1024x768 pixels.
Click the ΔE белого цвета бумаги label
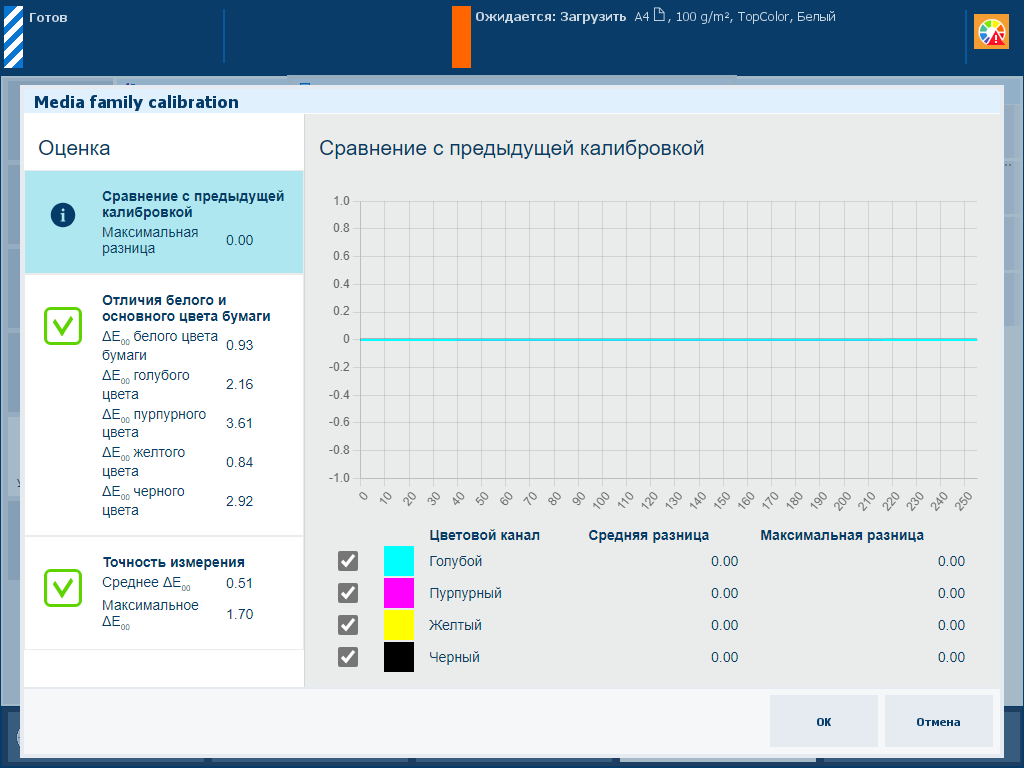[160, 345]
